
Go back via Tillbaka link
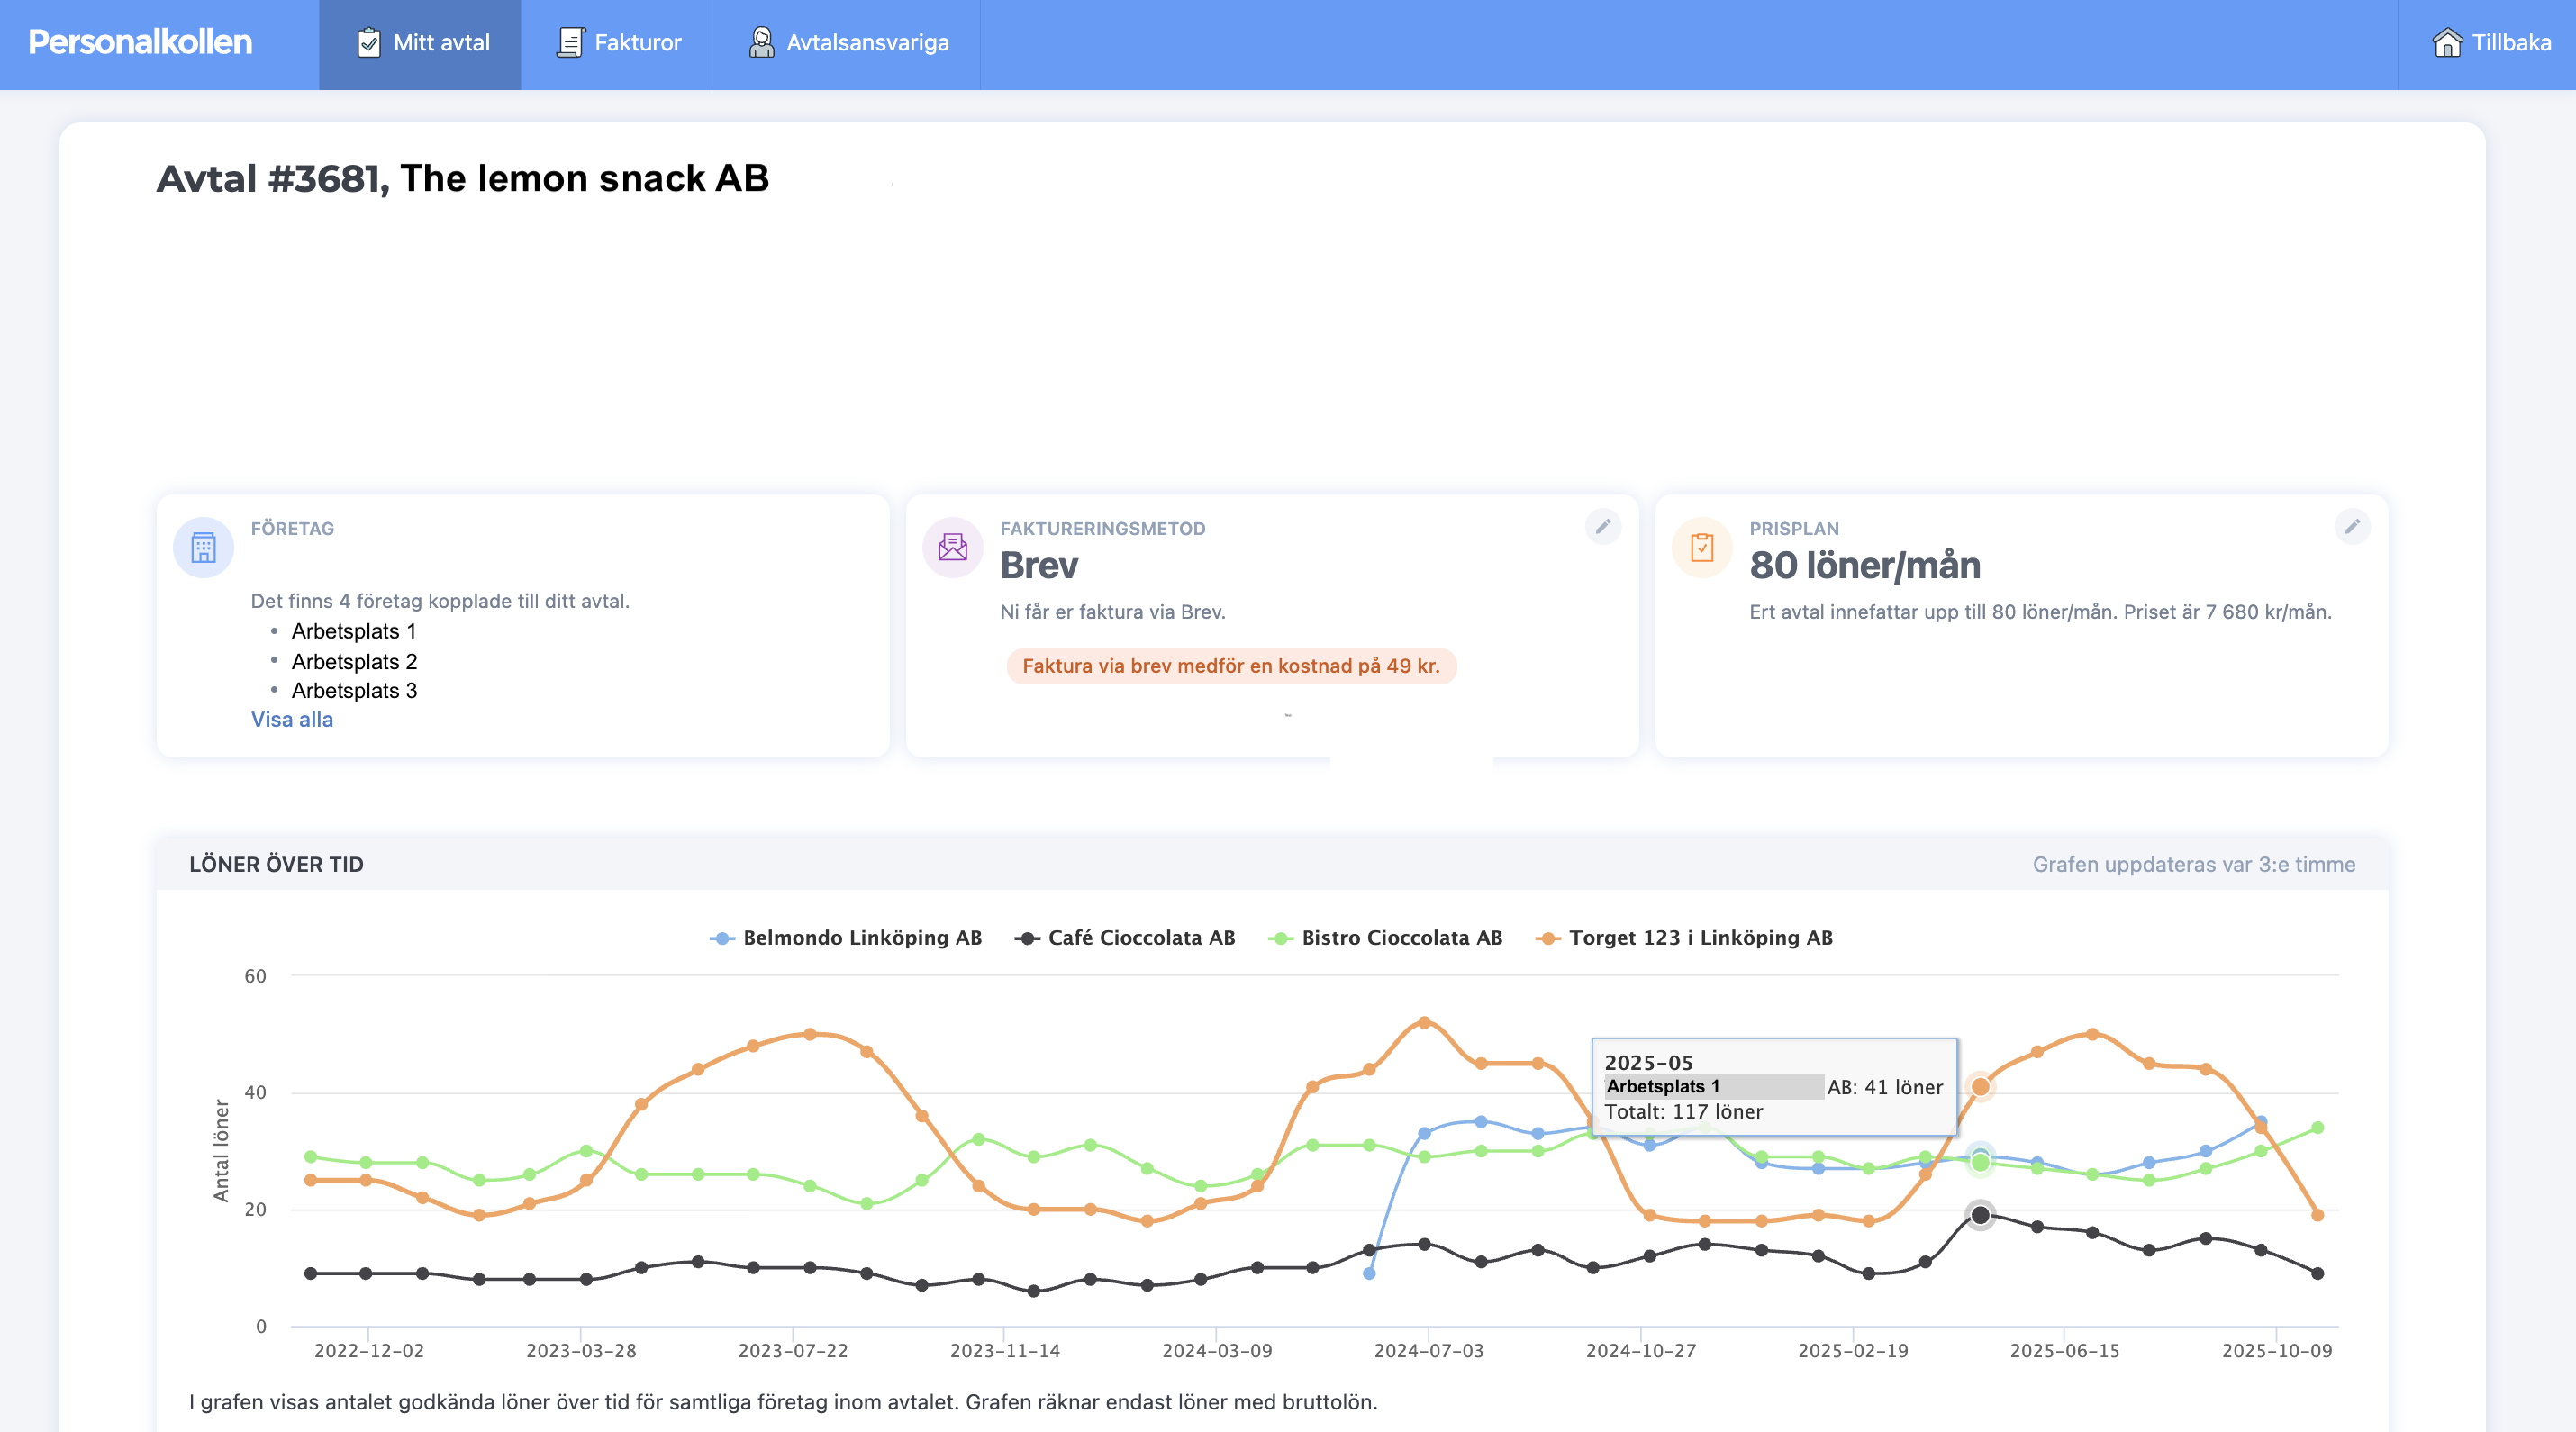coord(2510,42)
